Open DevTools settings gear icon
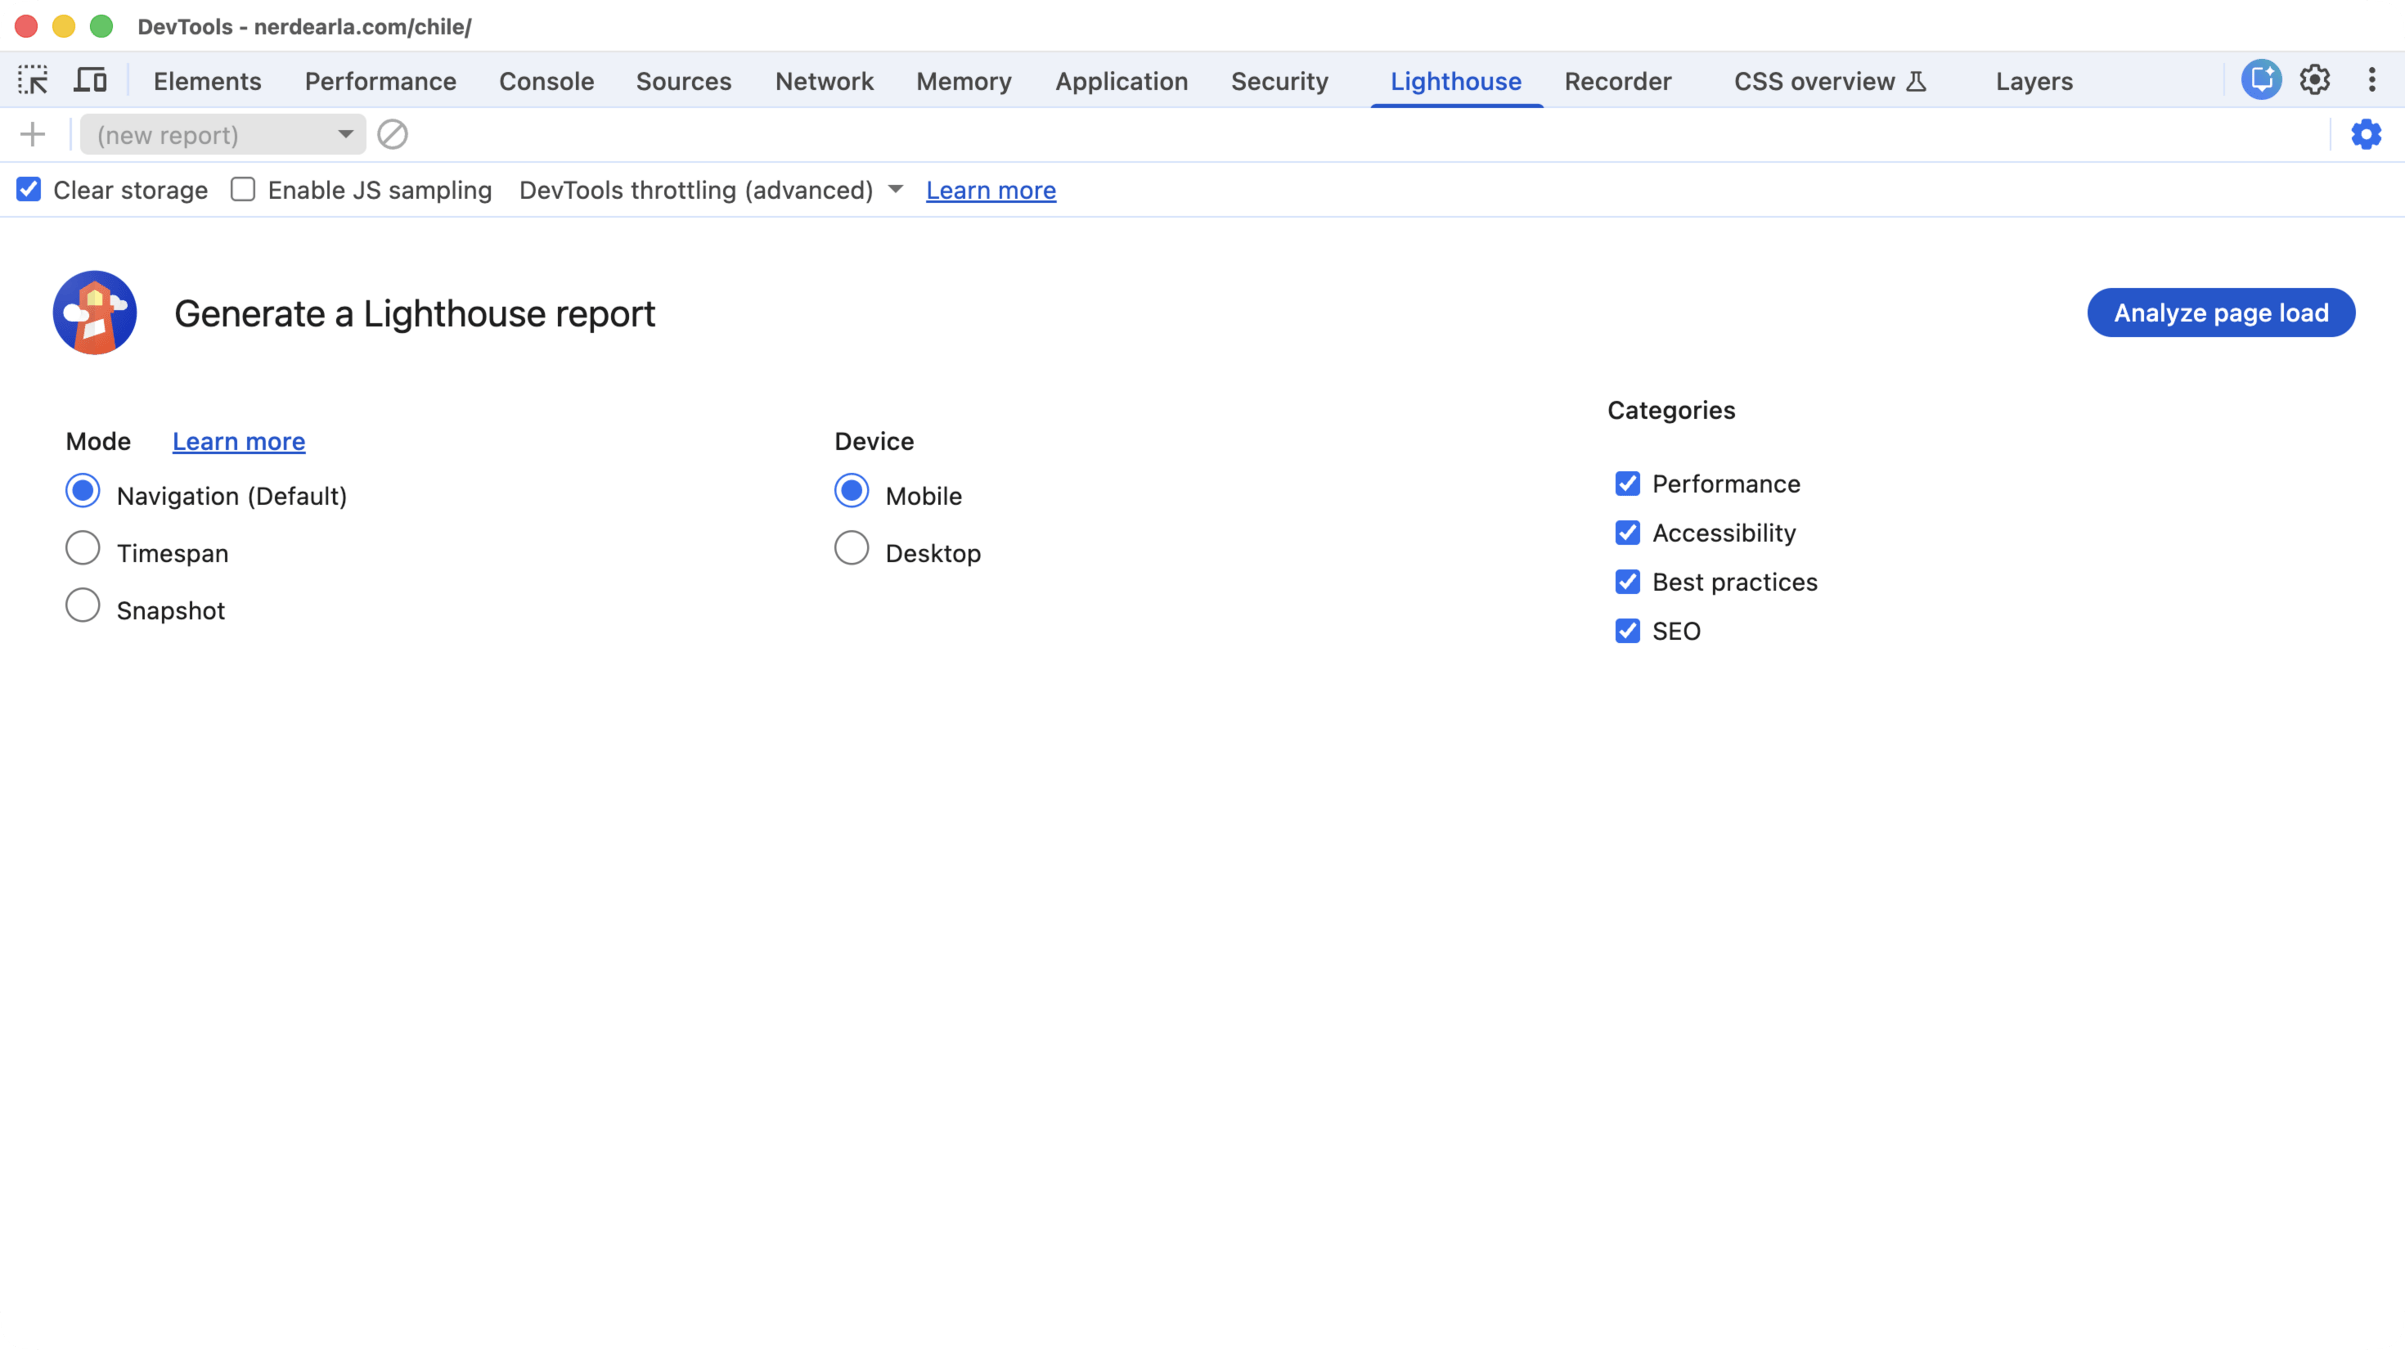 2314,80
